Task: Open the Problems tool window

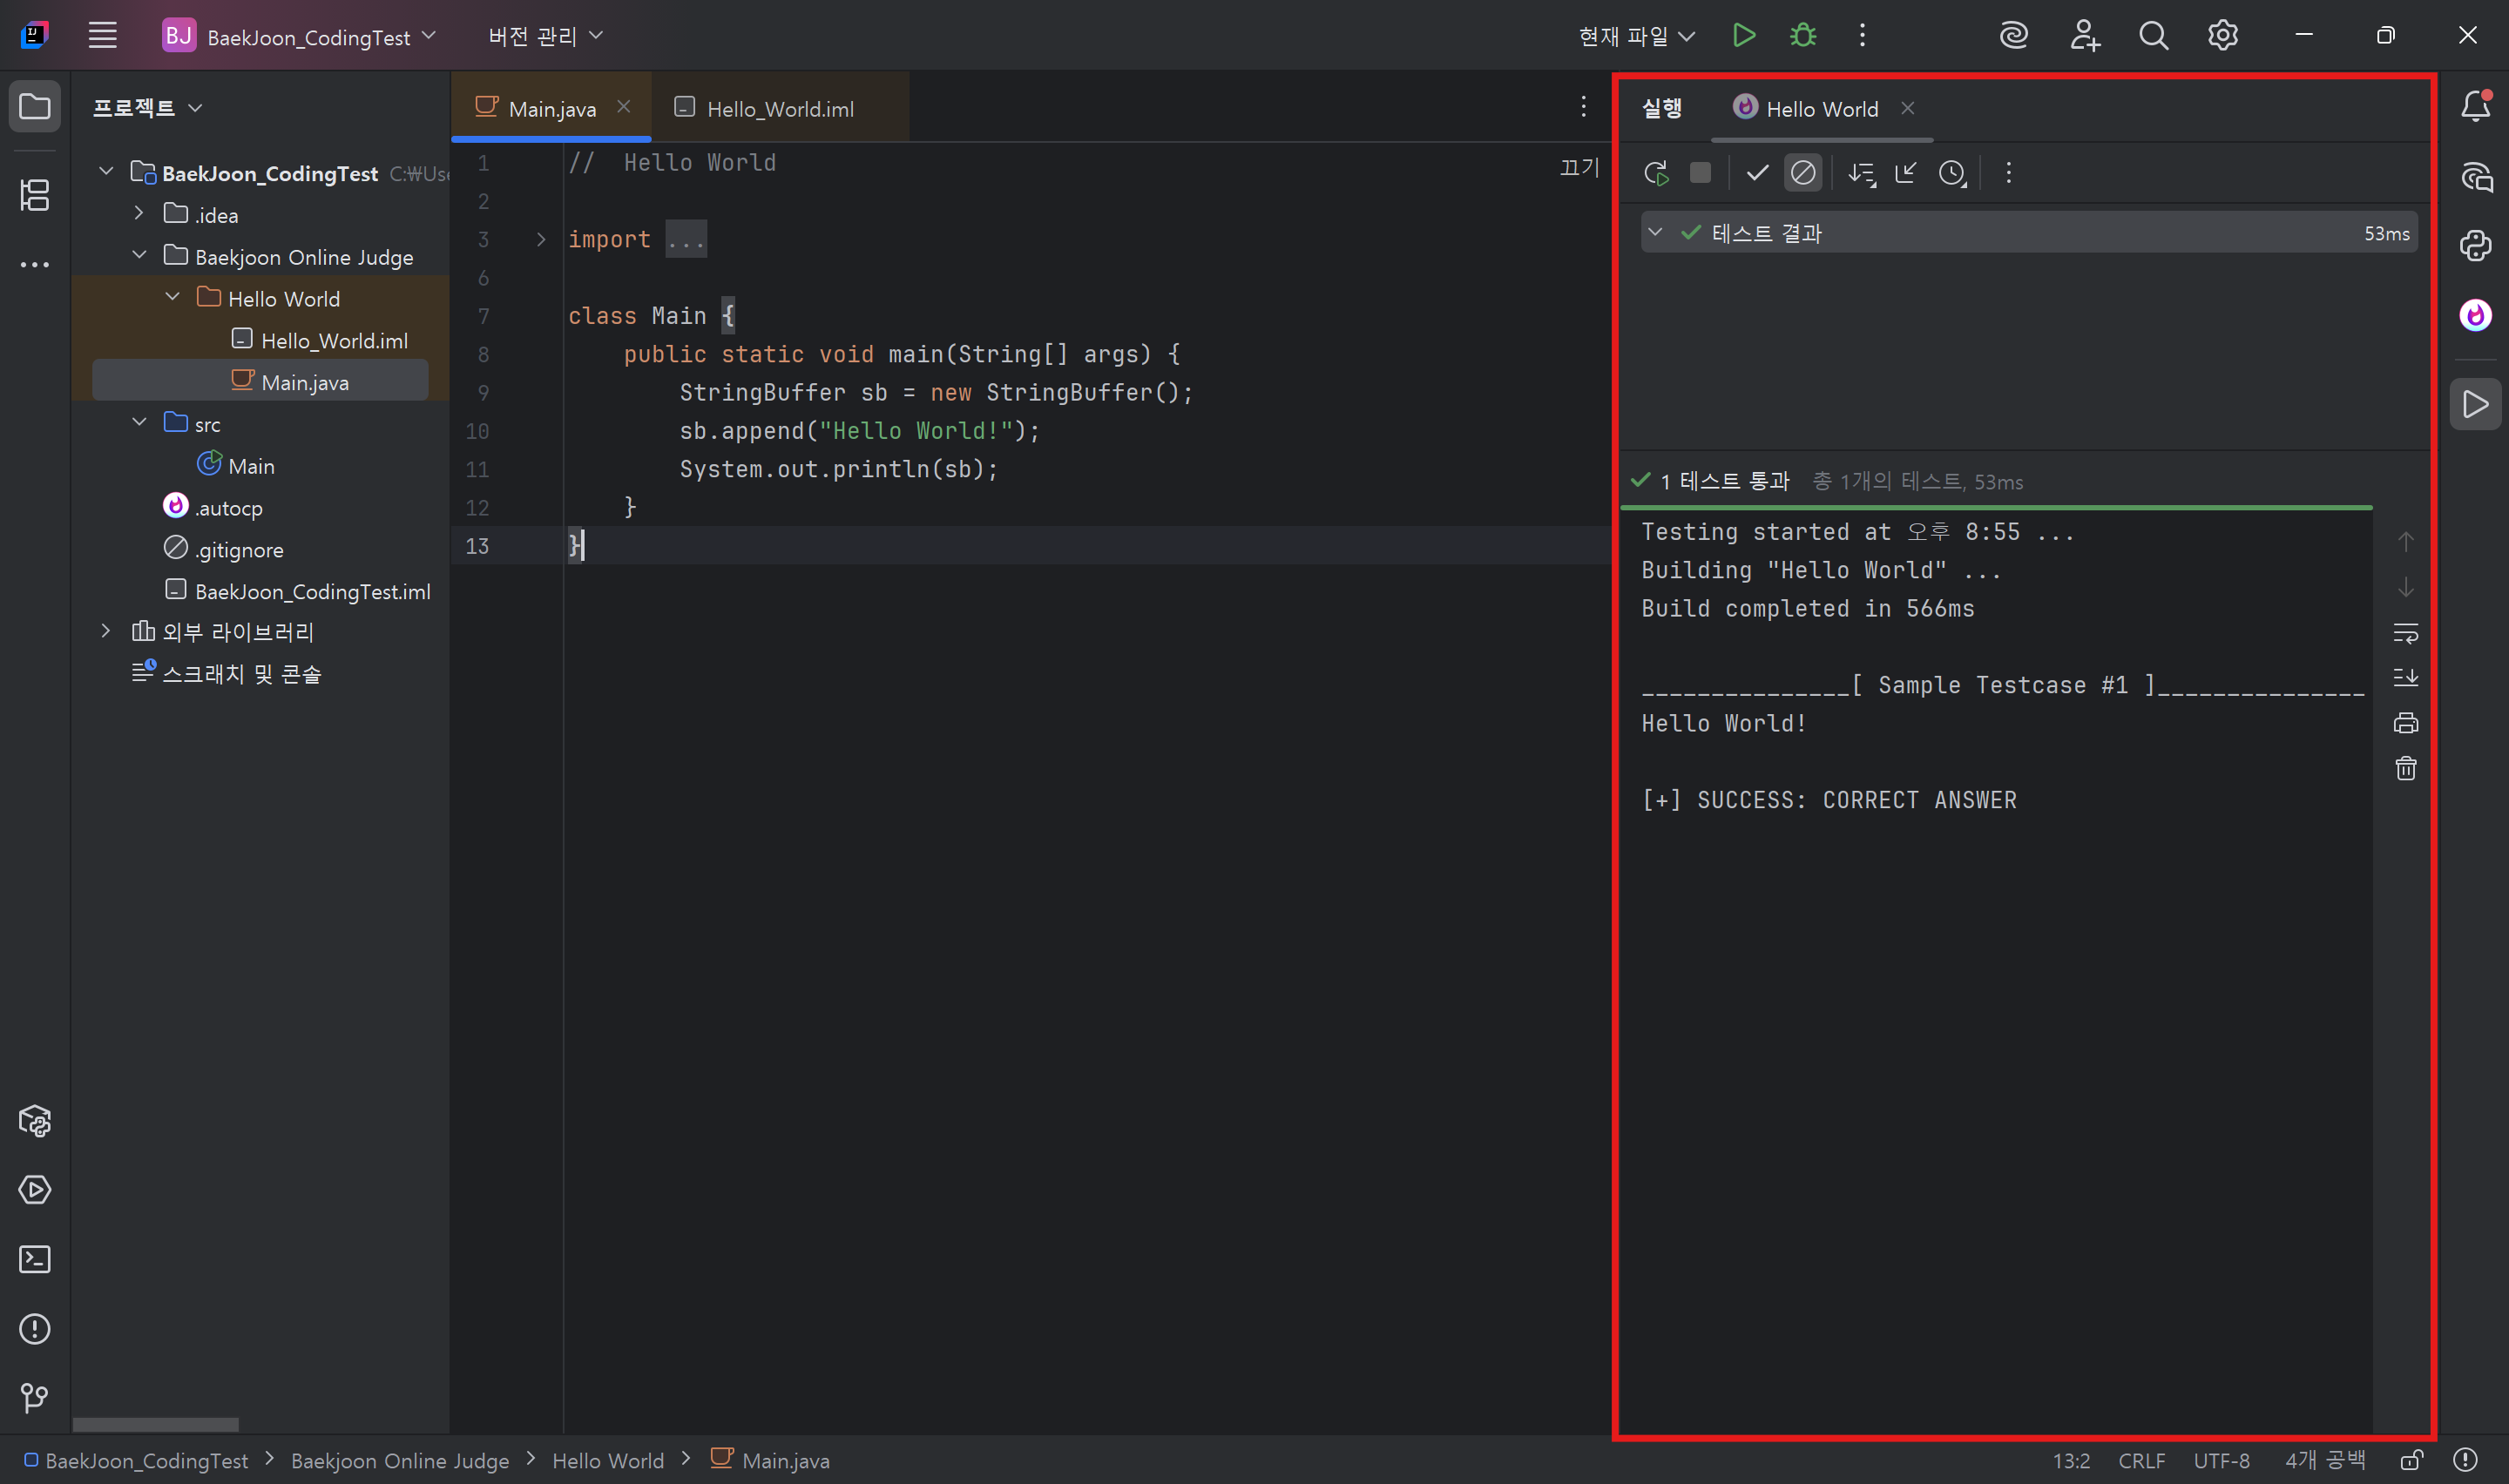Action: click(35, 1329)
